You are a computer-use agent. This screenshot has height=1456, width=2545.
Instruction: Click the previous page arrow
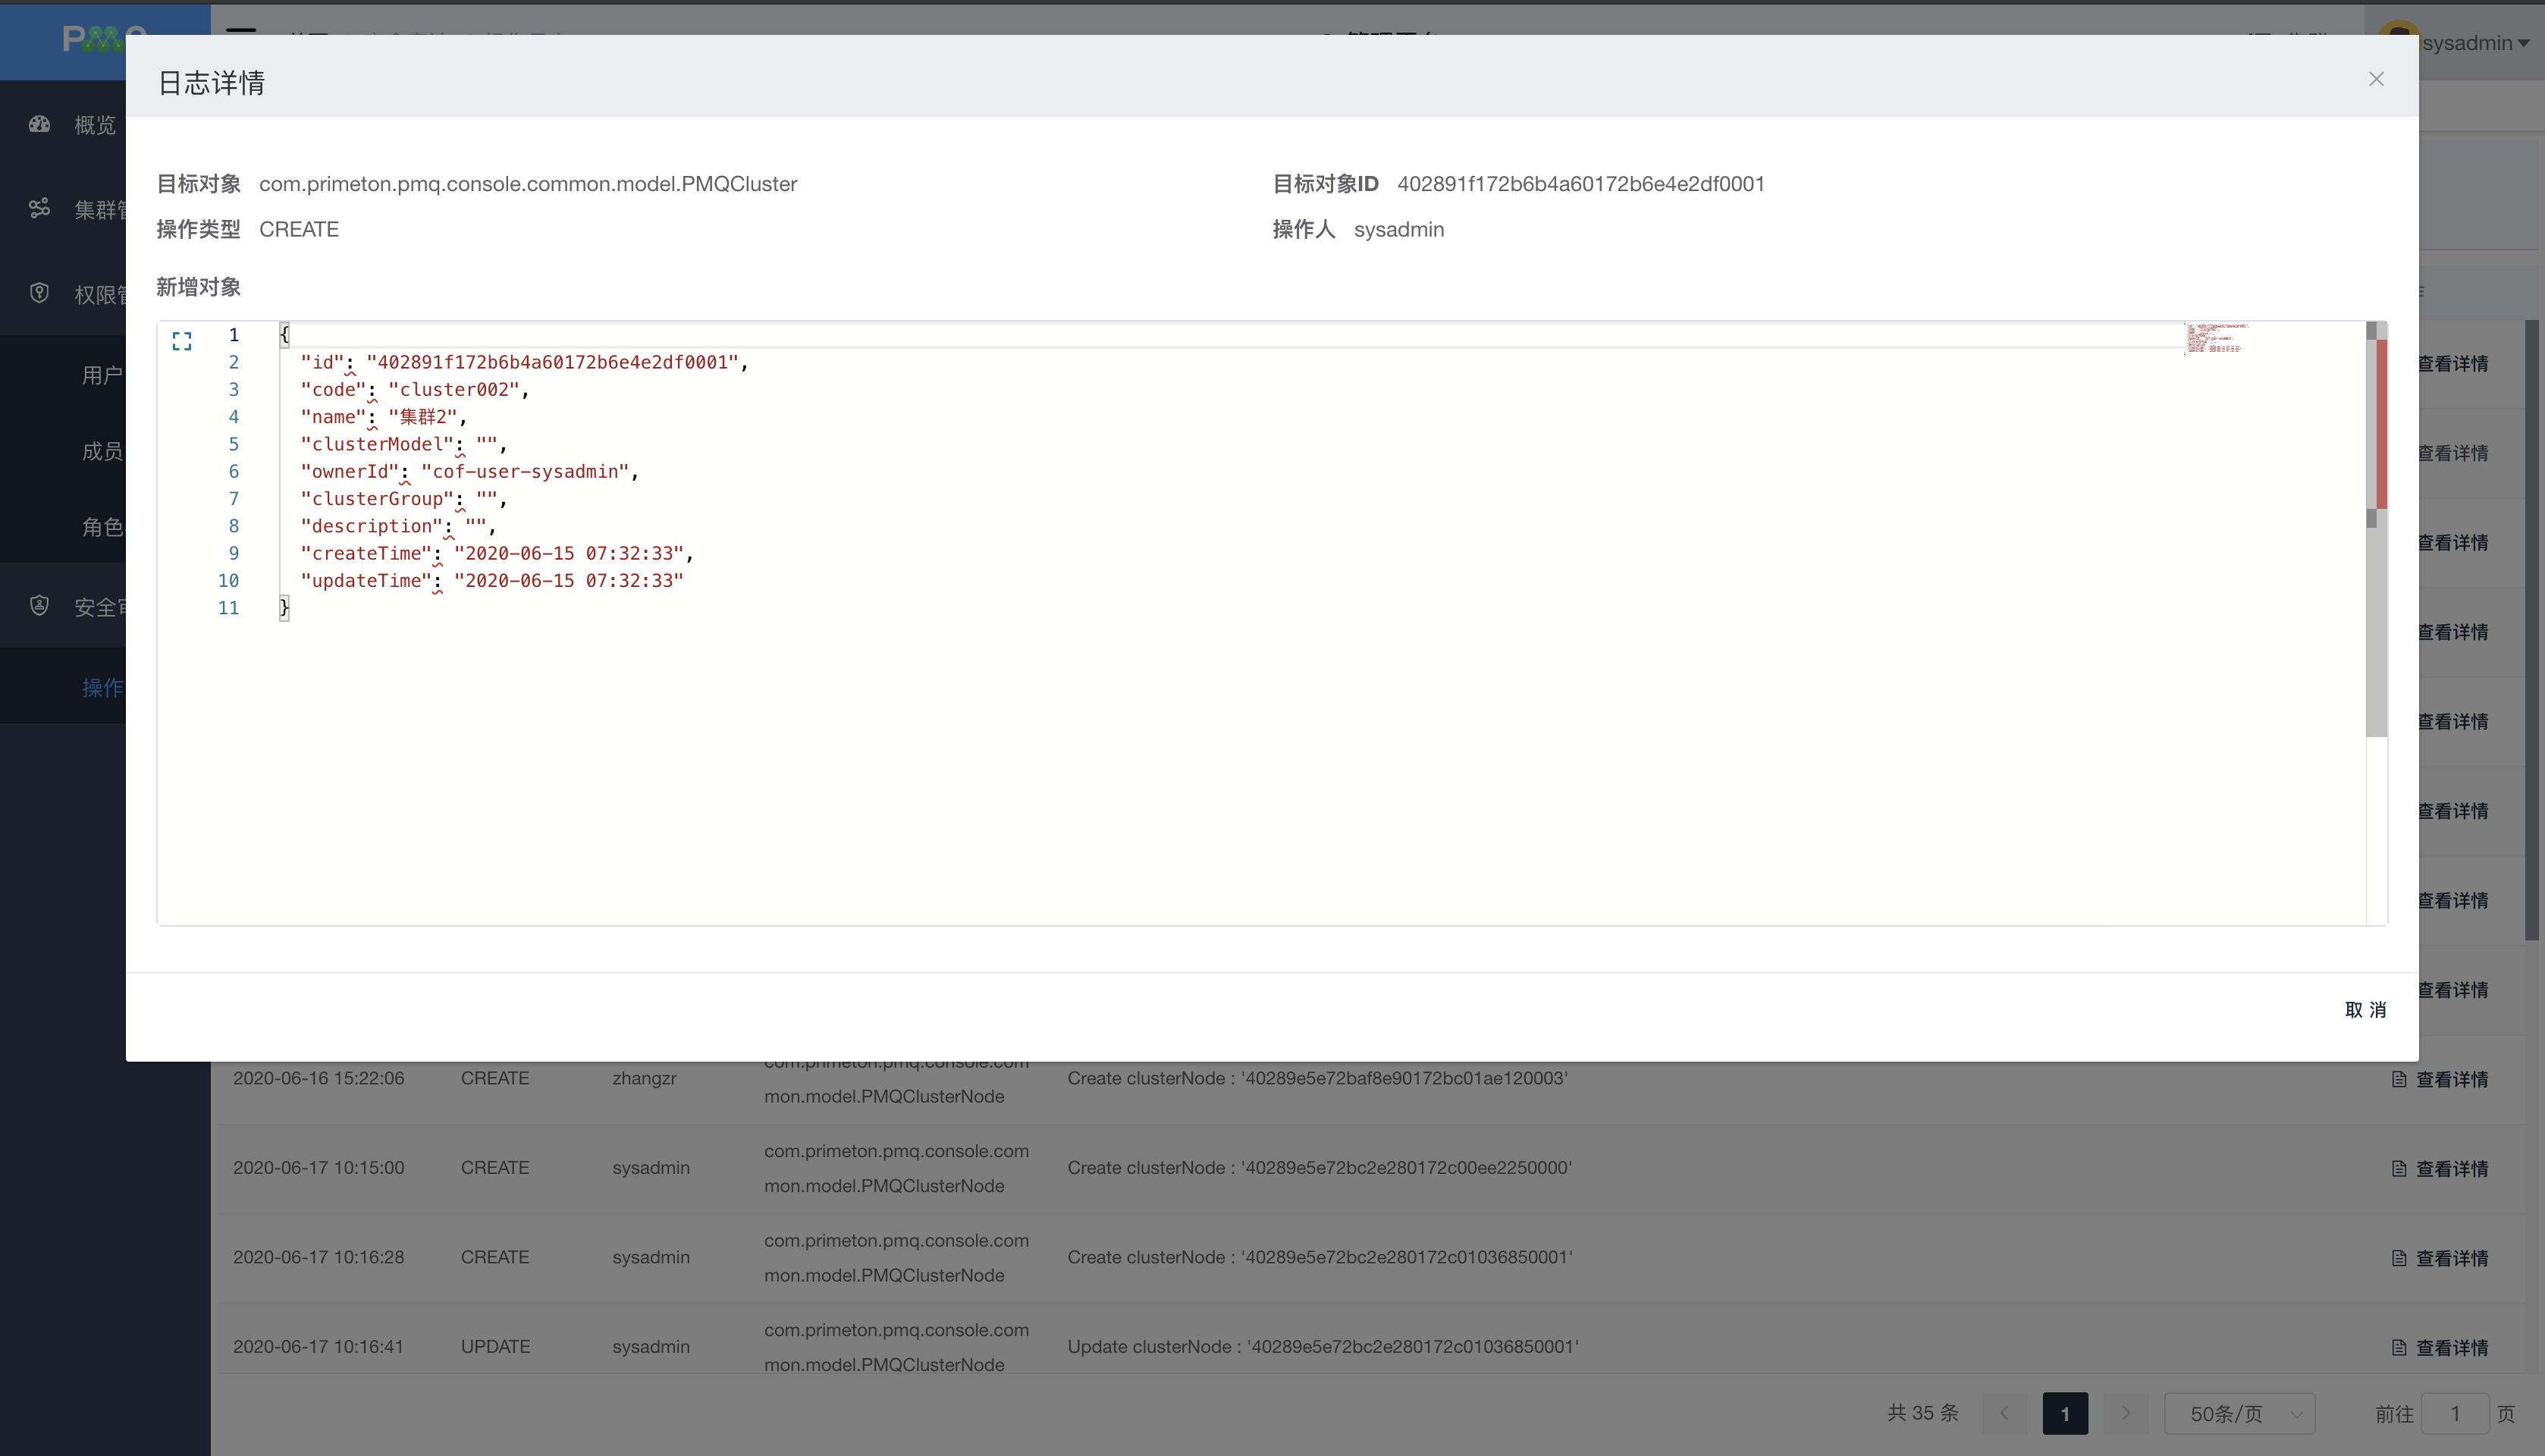(2004, 1413)
